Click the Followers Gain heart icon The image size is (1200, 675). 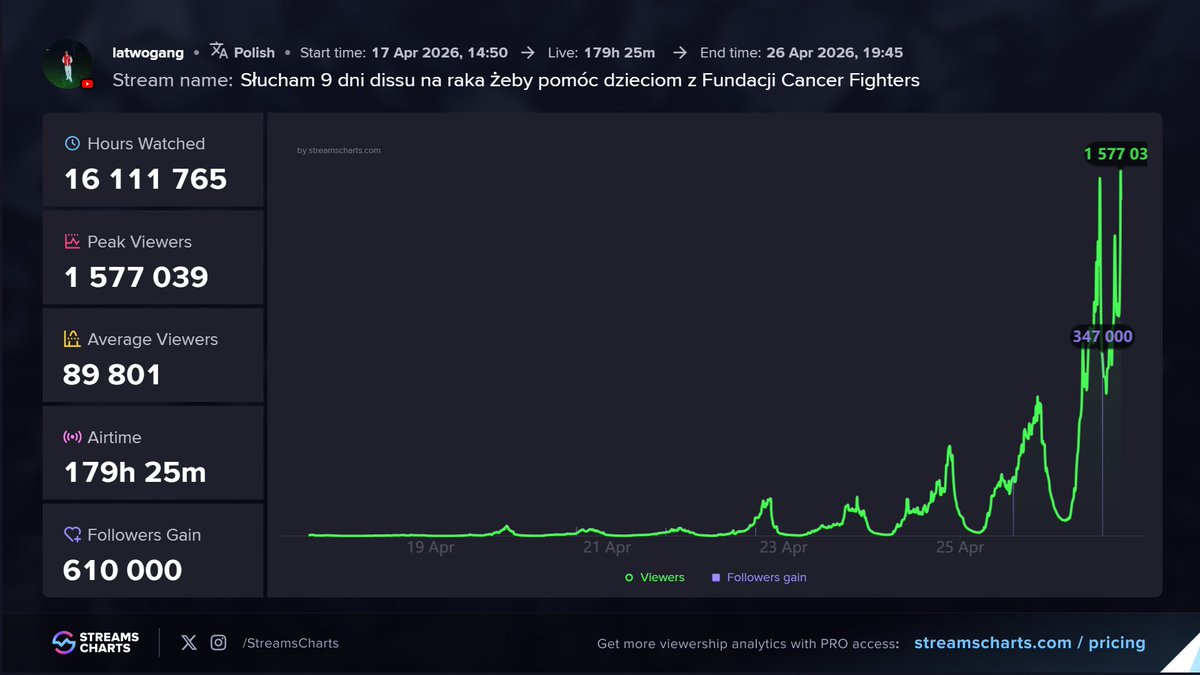(72, 535)
